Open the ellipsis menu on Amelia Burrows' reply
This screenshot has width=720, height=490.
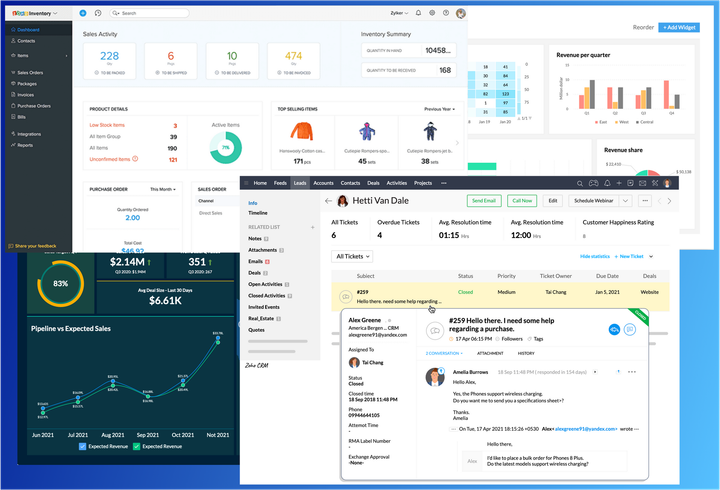pos(632,372)
